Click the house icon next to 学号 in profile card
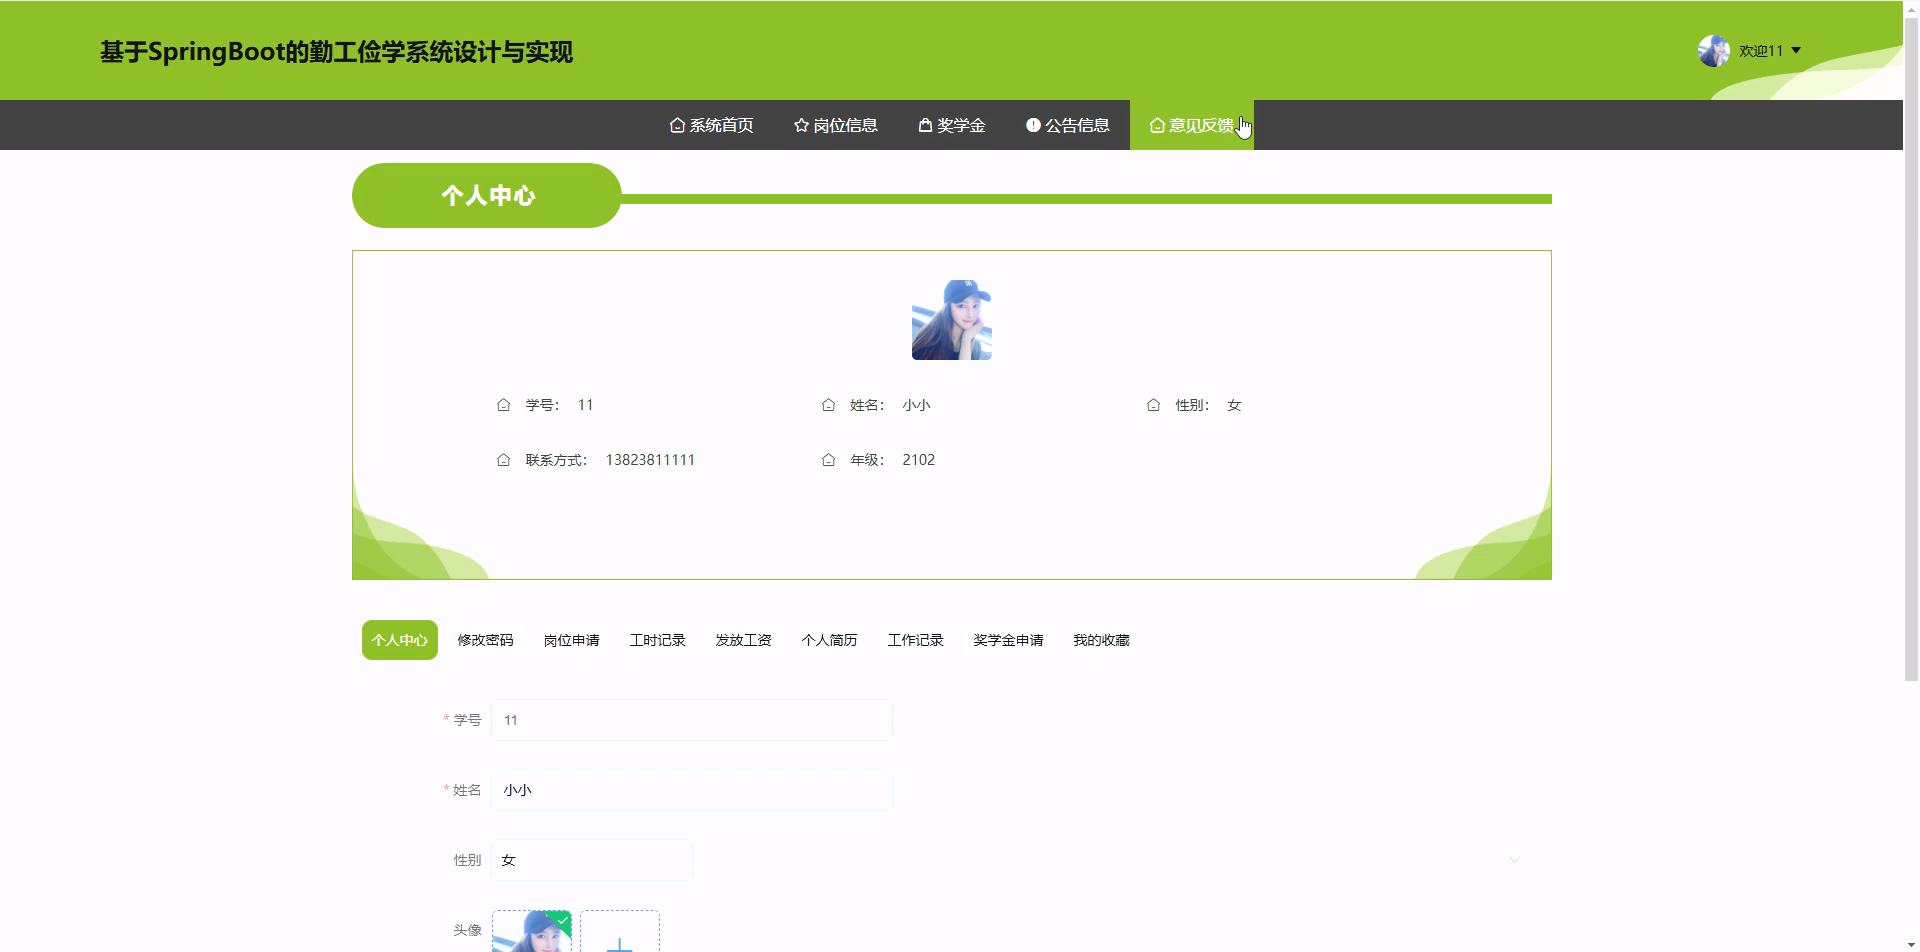This screenshot has height=952, width=1920. (x=503, y=405)
